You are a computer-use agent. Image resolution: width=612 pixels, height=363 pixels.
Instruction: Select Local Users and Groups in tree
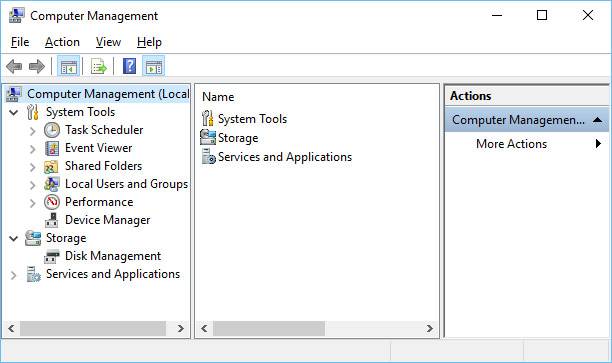coord(126,184)
